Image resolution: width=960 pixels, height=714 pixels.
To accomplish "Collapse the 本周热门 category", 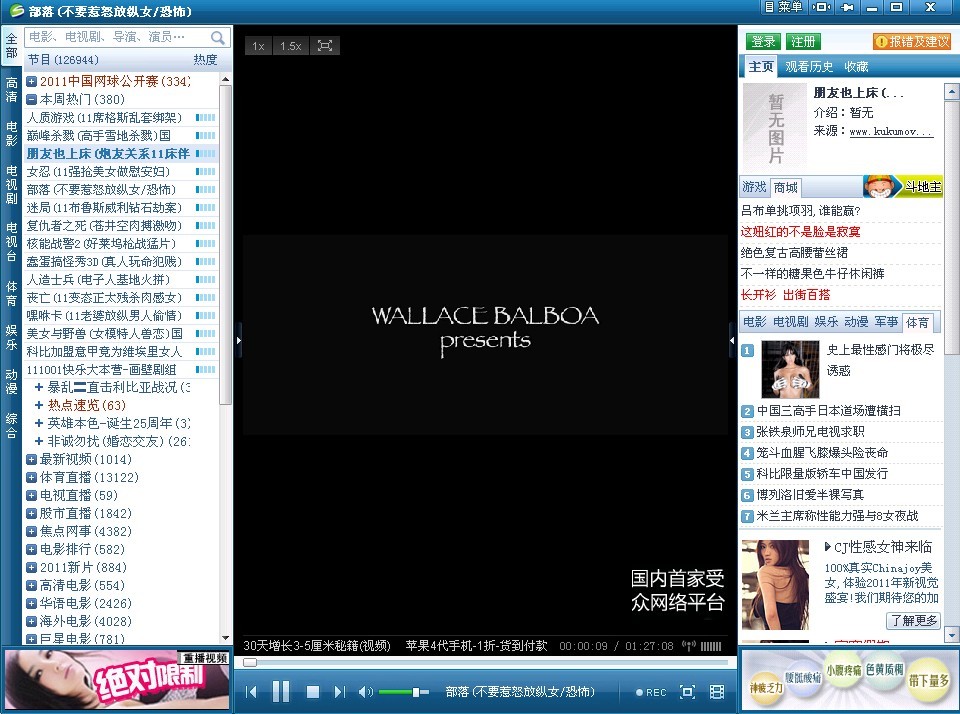I will click(32, 100).
